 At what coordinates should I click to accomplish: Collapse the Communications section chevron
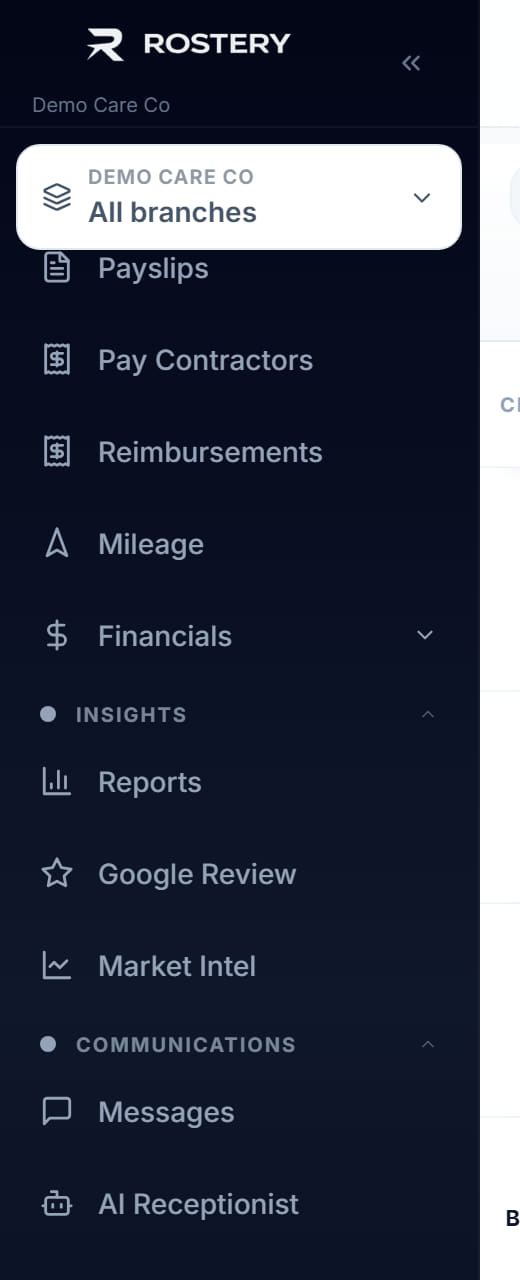click(428, 1044)
